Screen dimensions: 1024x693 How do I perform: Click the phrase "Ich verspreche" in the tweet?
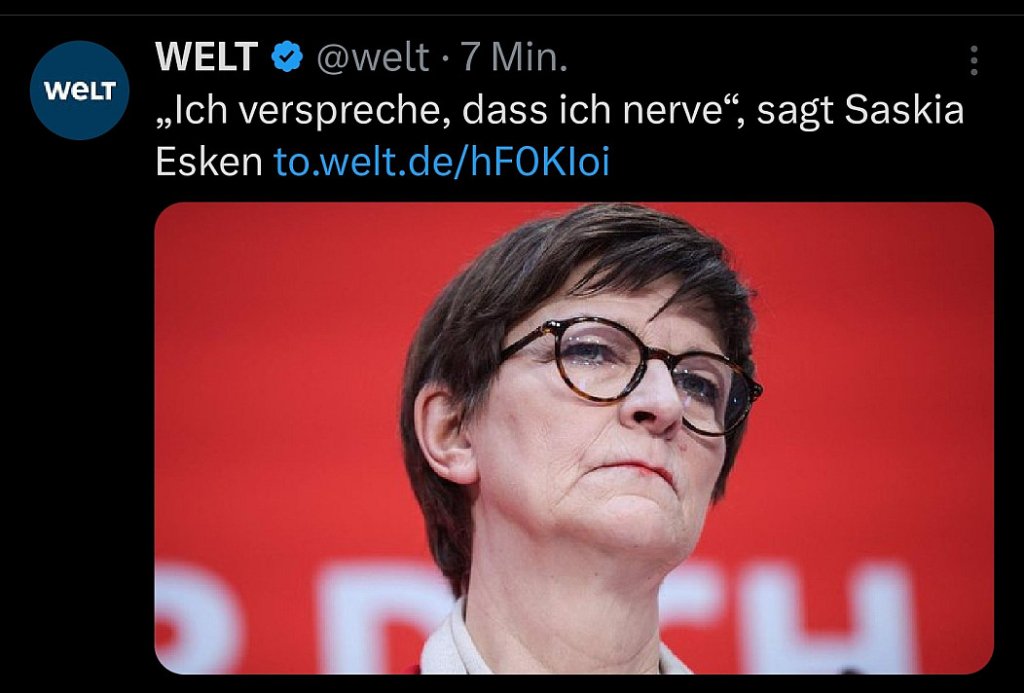pos(297,110)
